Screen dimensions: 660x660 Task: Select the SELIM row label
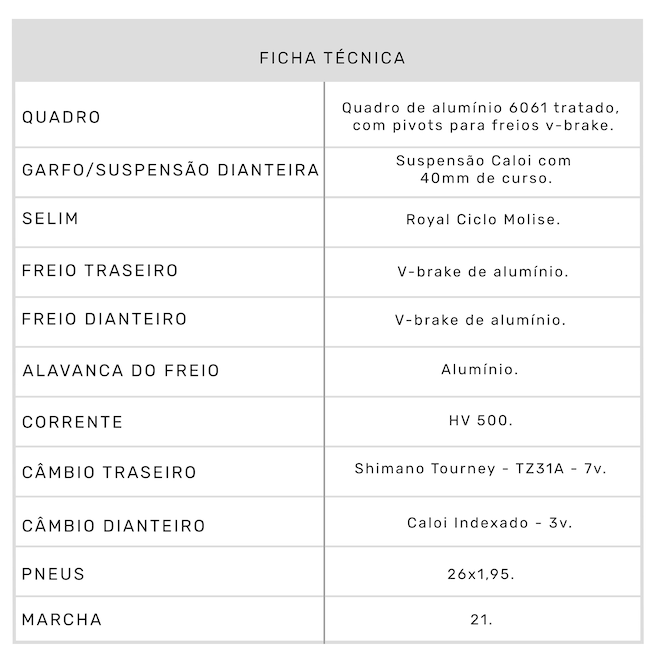(x=50, y=218)
